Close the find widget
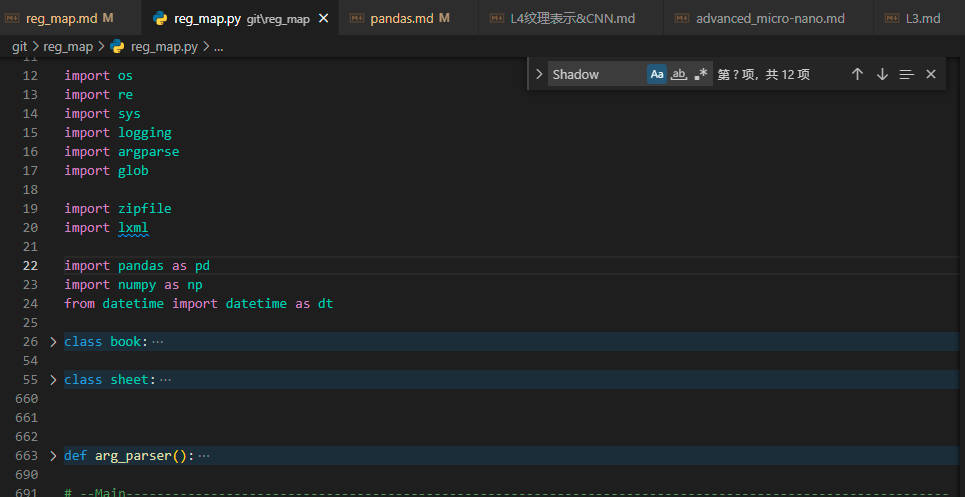 click(931, 74)
